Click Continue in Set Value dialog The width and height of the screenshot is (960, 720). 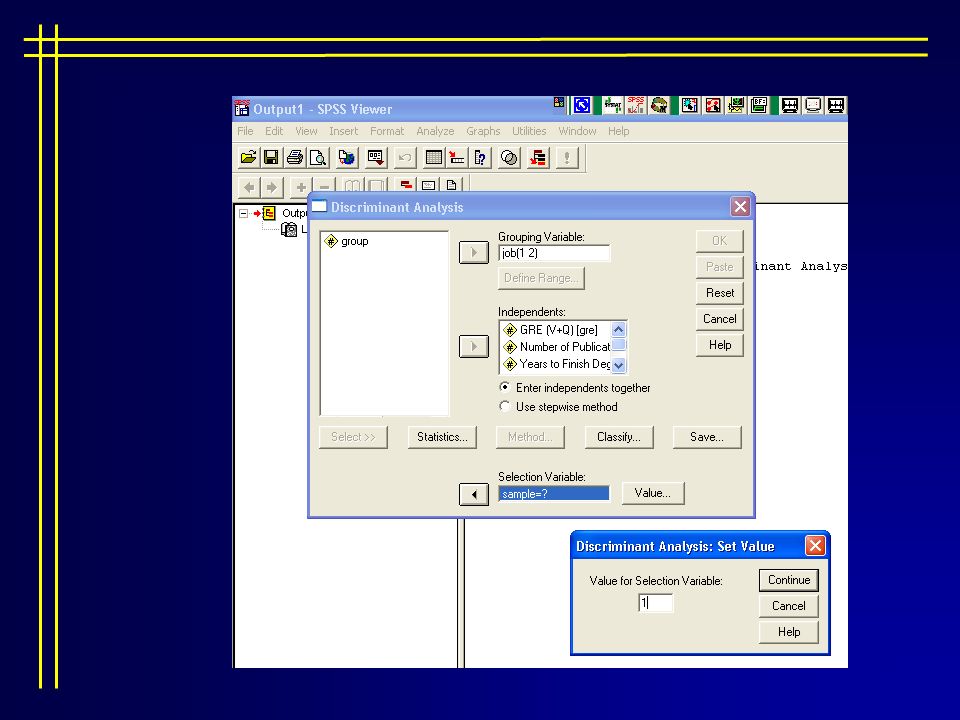(x=789, y=580)
